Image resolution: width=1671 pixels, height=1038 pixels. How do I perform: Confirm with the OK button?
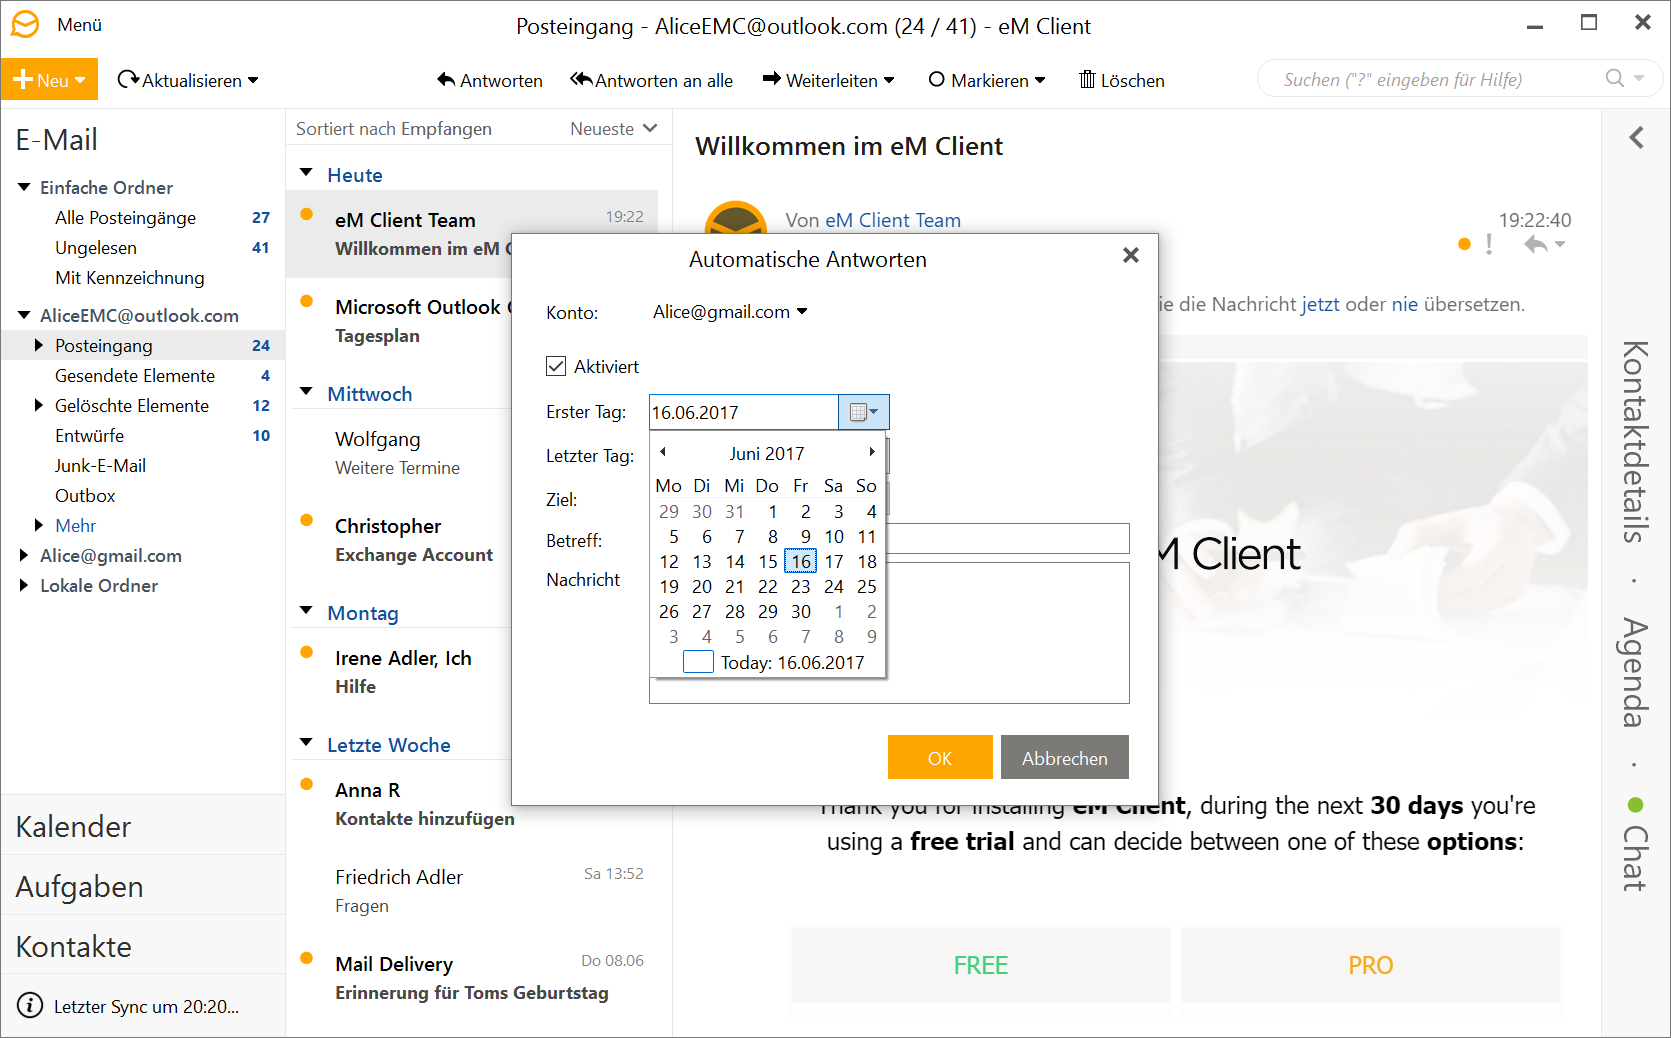[x=940, y=757]
